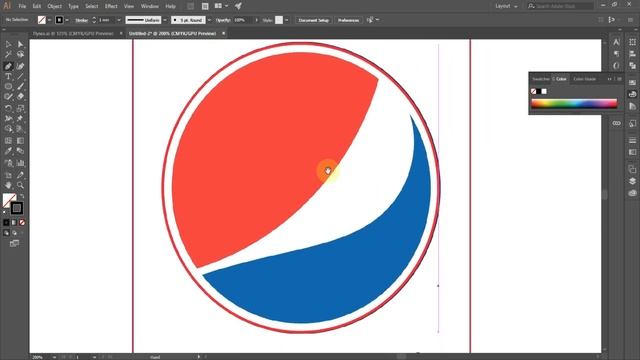Select the Type tool
Screen dimensions: 640x360
8,76
